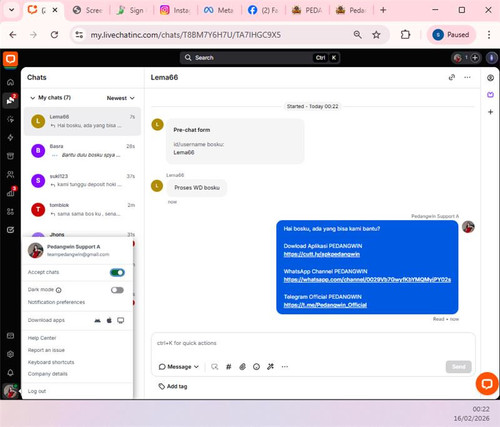Click the agent profile avatar at sidebar bottom
This screenshot has height=427, width=500.
10,391
